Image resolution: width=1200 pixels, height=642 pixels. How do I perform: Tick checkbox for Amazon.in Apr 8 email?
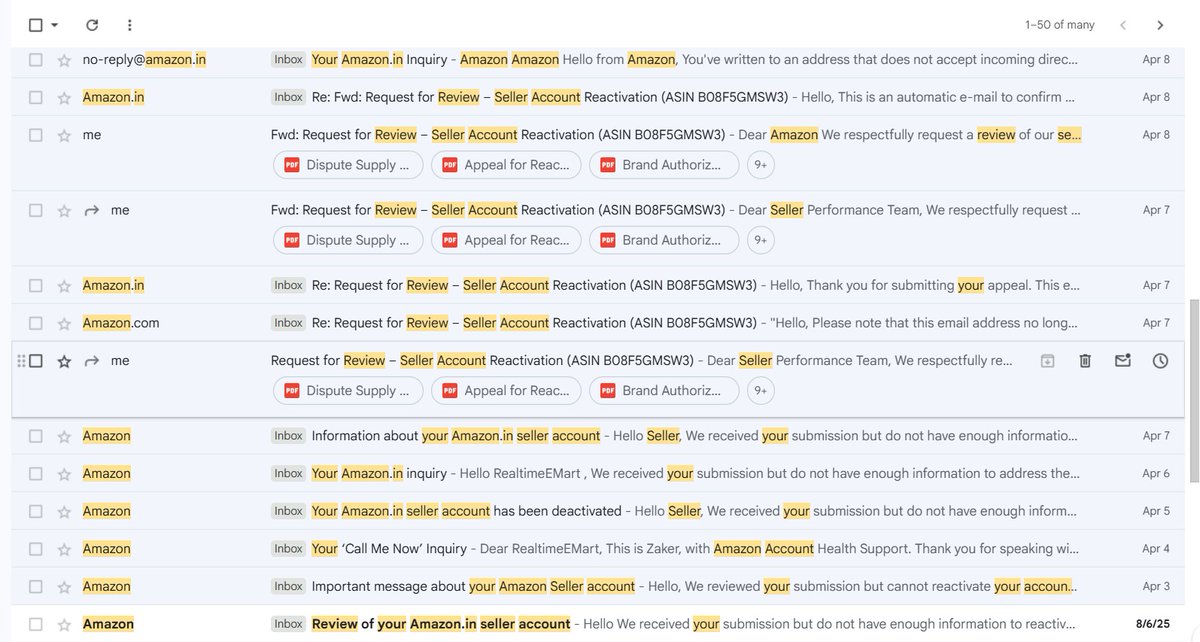[35, 98]
